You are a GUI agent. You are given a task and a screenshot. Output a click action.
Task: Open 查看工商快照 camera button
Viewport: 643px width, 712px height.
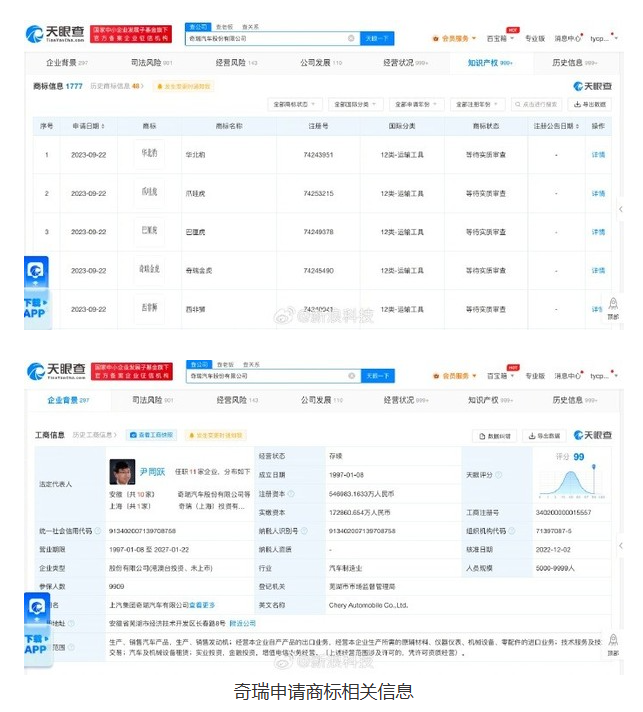(151, 435)
